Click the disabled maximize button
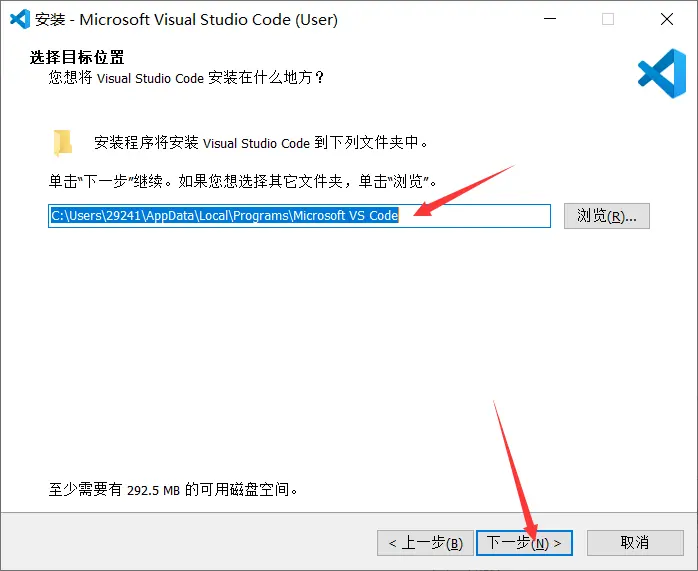This screenshot has width=698, height=571. click(608, 19)
